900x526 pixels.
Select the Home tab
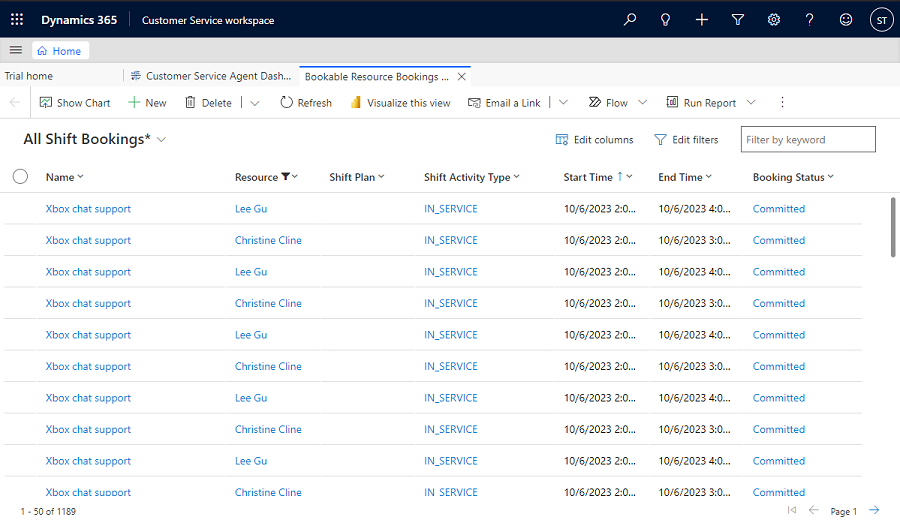(x=60, y=51)
